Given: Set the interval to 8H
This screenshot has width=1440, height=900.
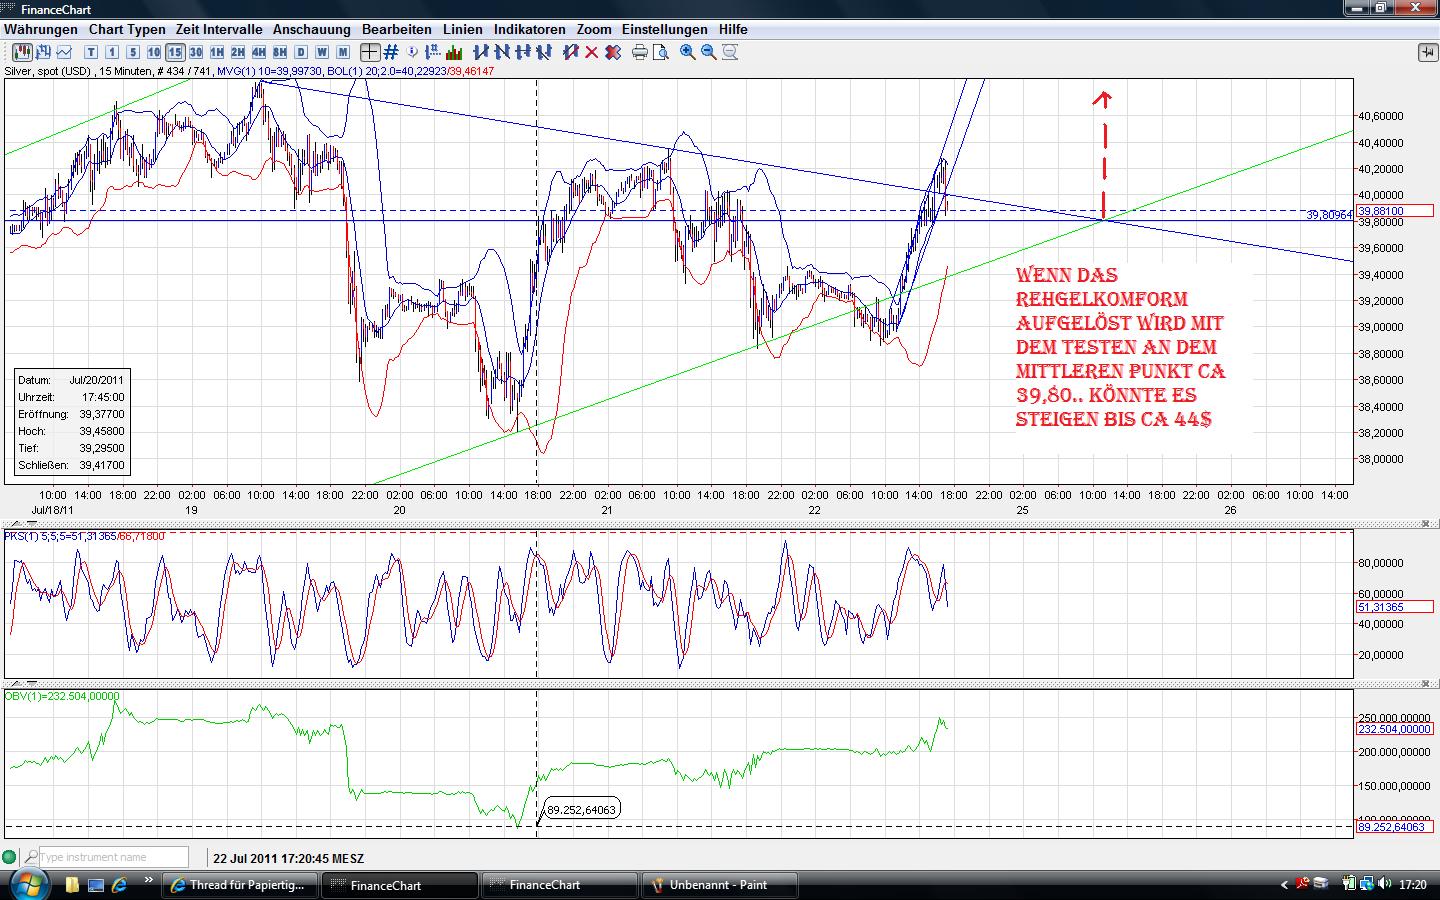Looking at the screenshot, I should 280,52.
